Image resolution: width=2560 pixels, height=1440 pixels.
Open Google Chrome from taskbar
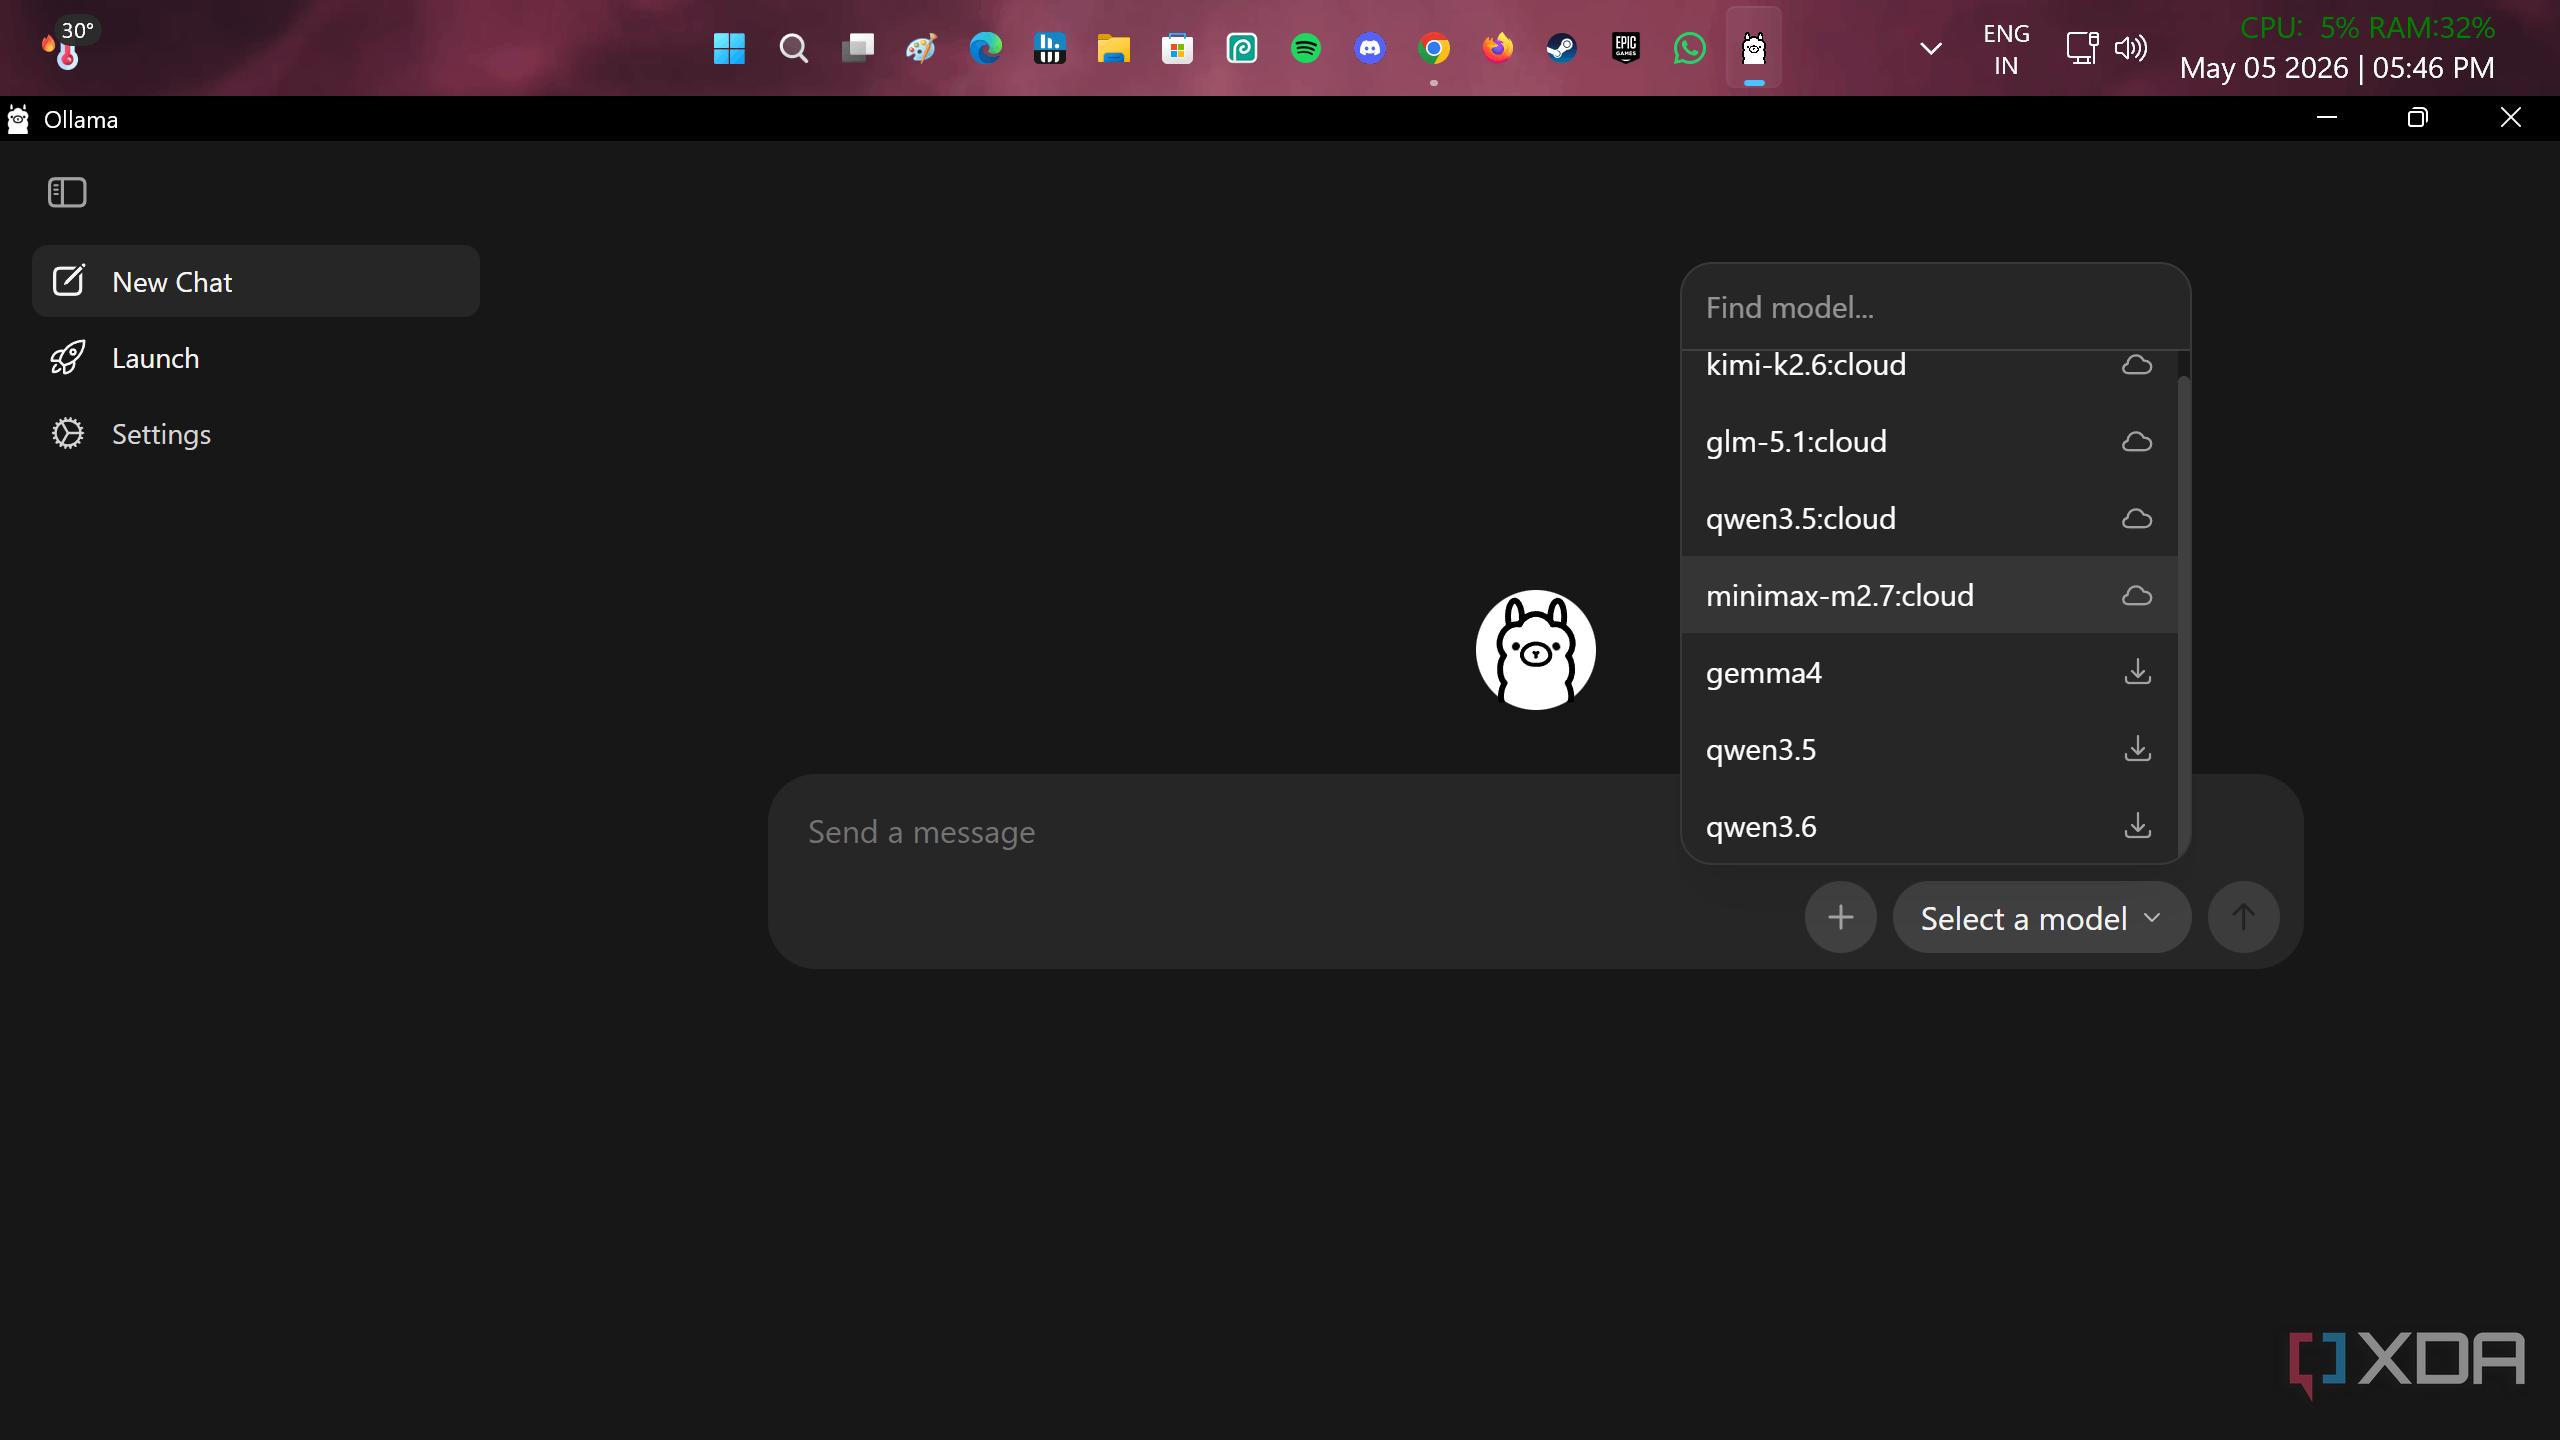coord(1433,48)
